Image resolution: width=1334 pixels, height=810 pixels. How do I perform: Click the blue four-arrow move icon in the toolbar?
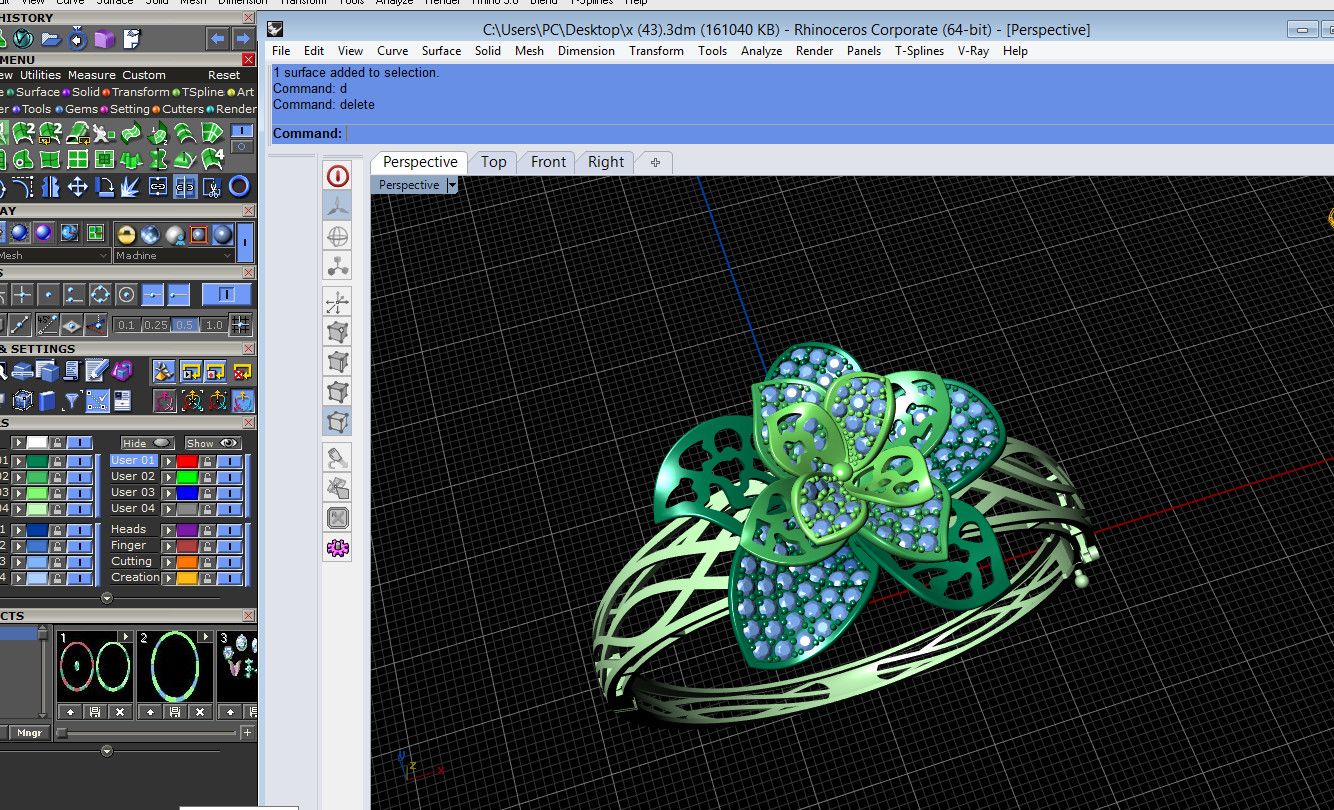[78, 187]
